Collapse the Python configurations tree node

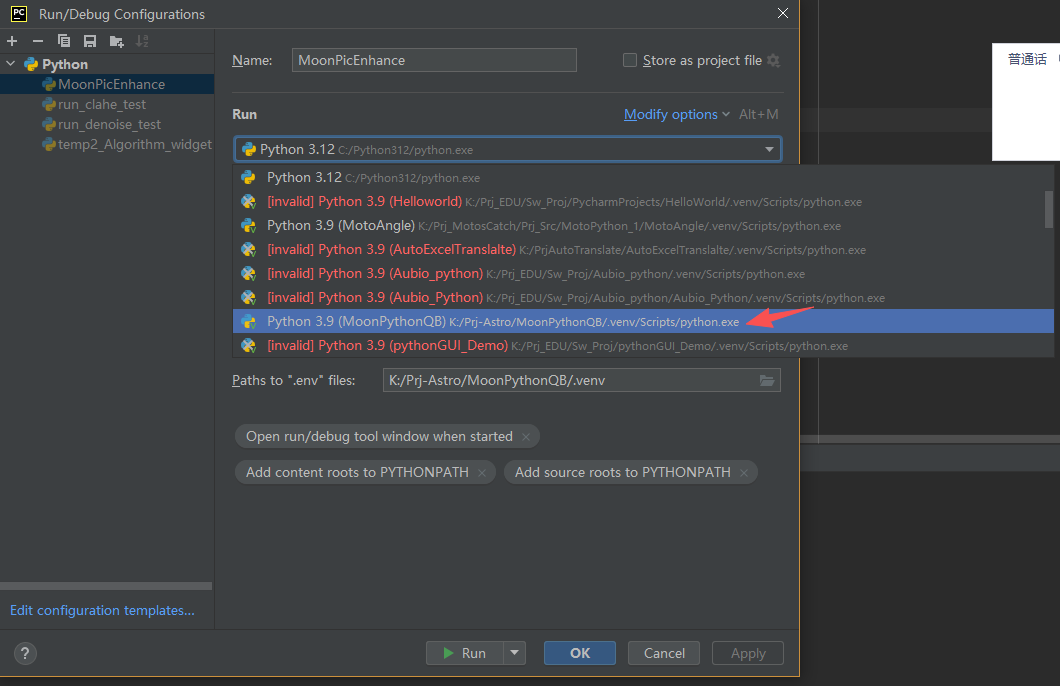pyautogui.click(x=11, y=64)
